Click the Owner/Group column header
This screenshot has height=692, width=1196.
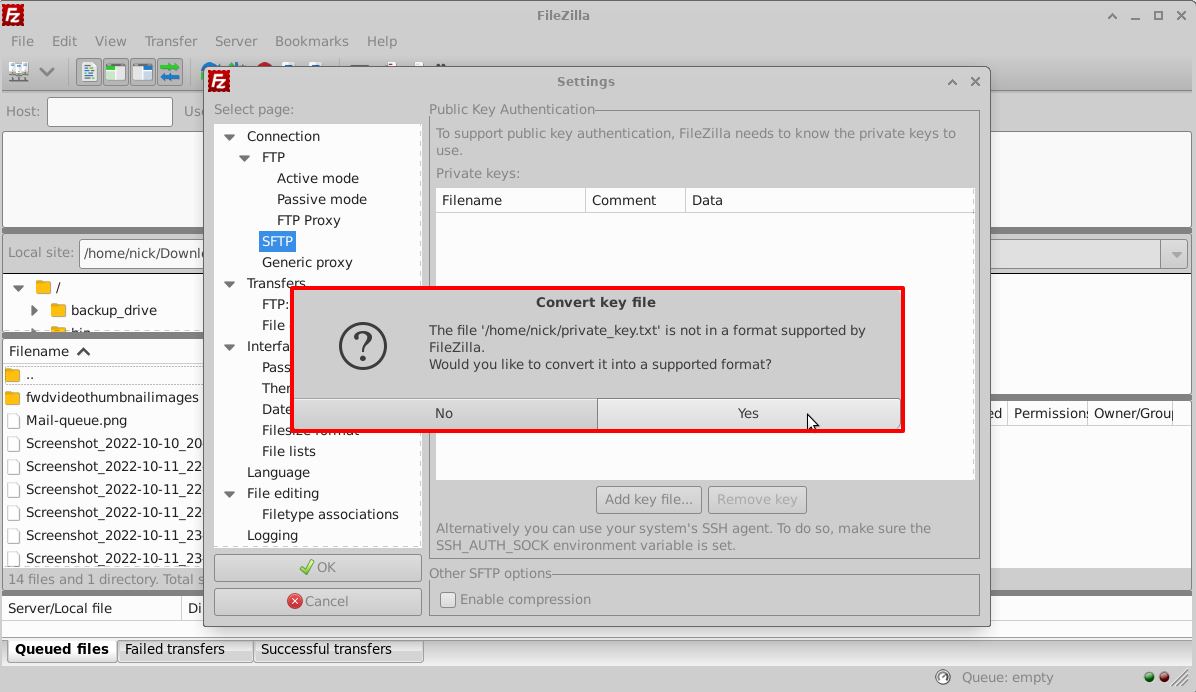click(1132, 414)
